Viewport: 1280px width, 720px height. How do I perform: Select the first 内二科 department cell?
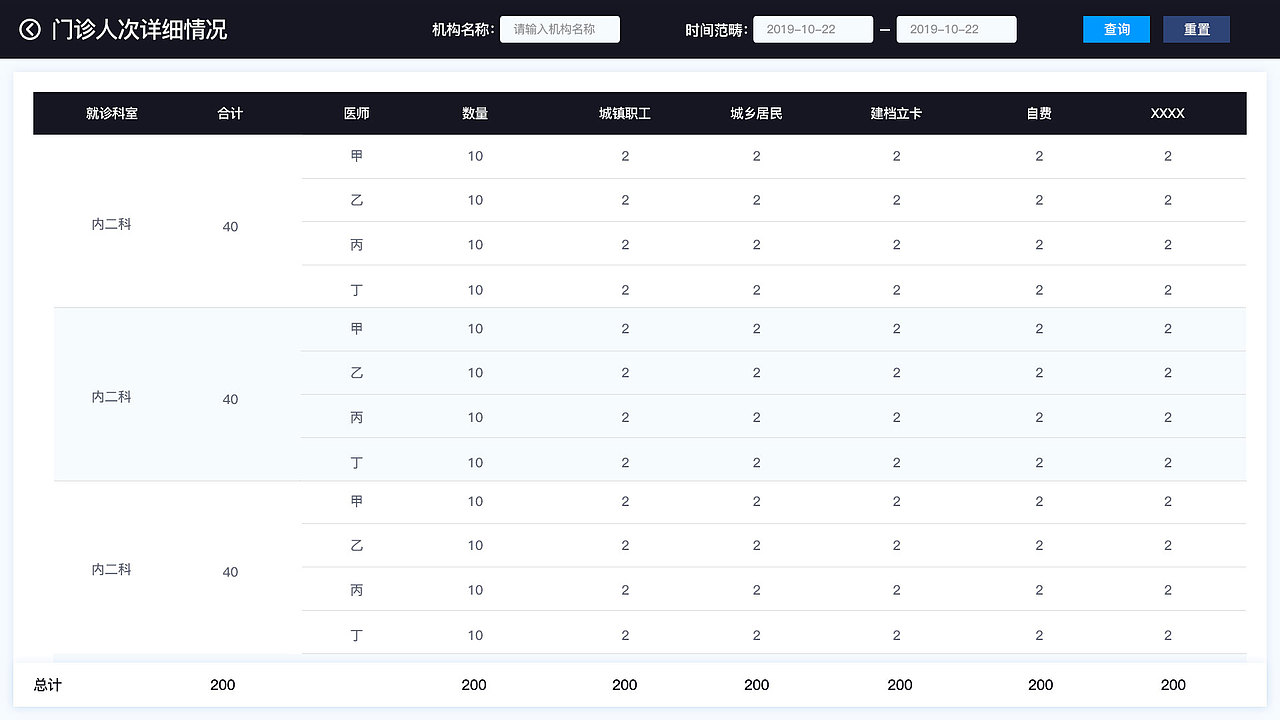(x=112, y=225)
